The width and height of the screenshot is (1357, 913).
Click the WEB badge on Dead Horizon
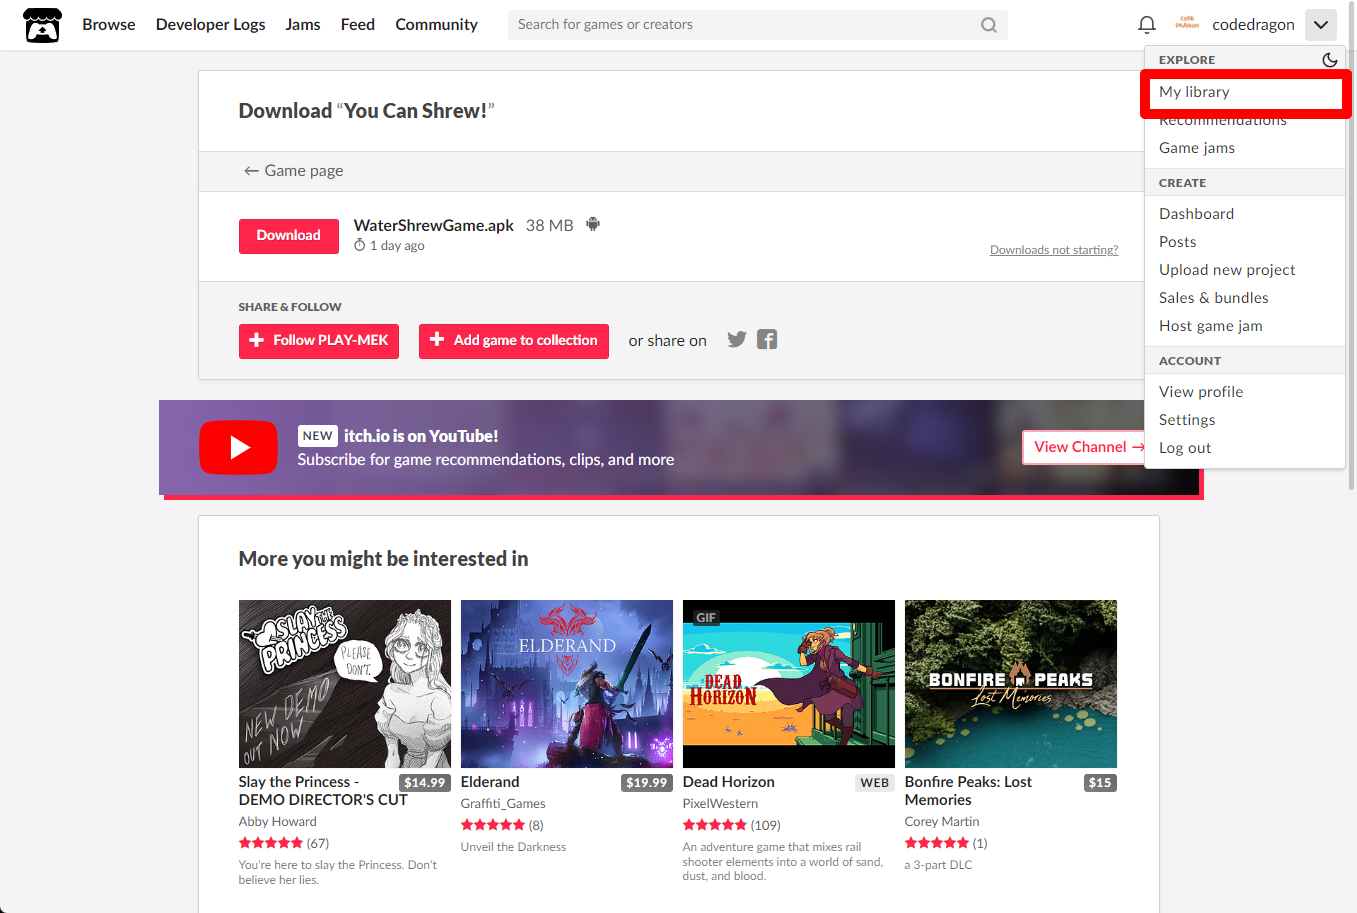pyautogui.click(x=875, y=783)
